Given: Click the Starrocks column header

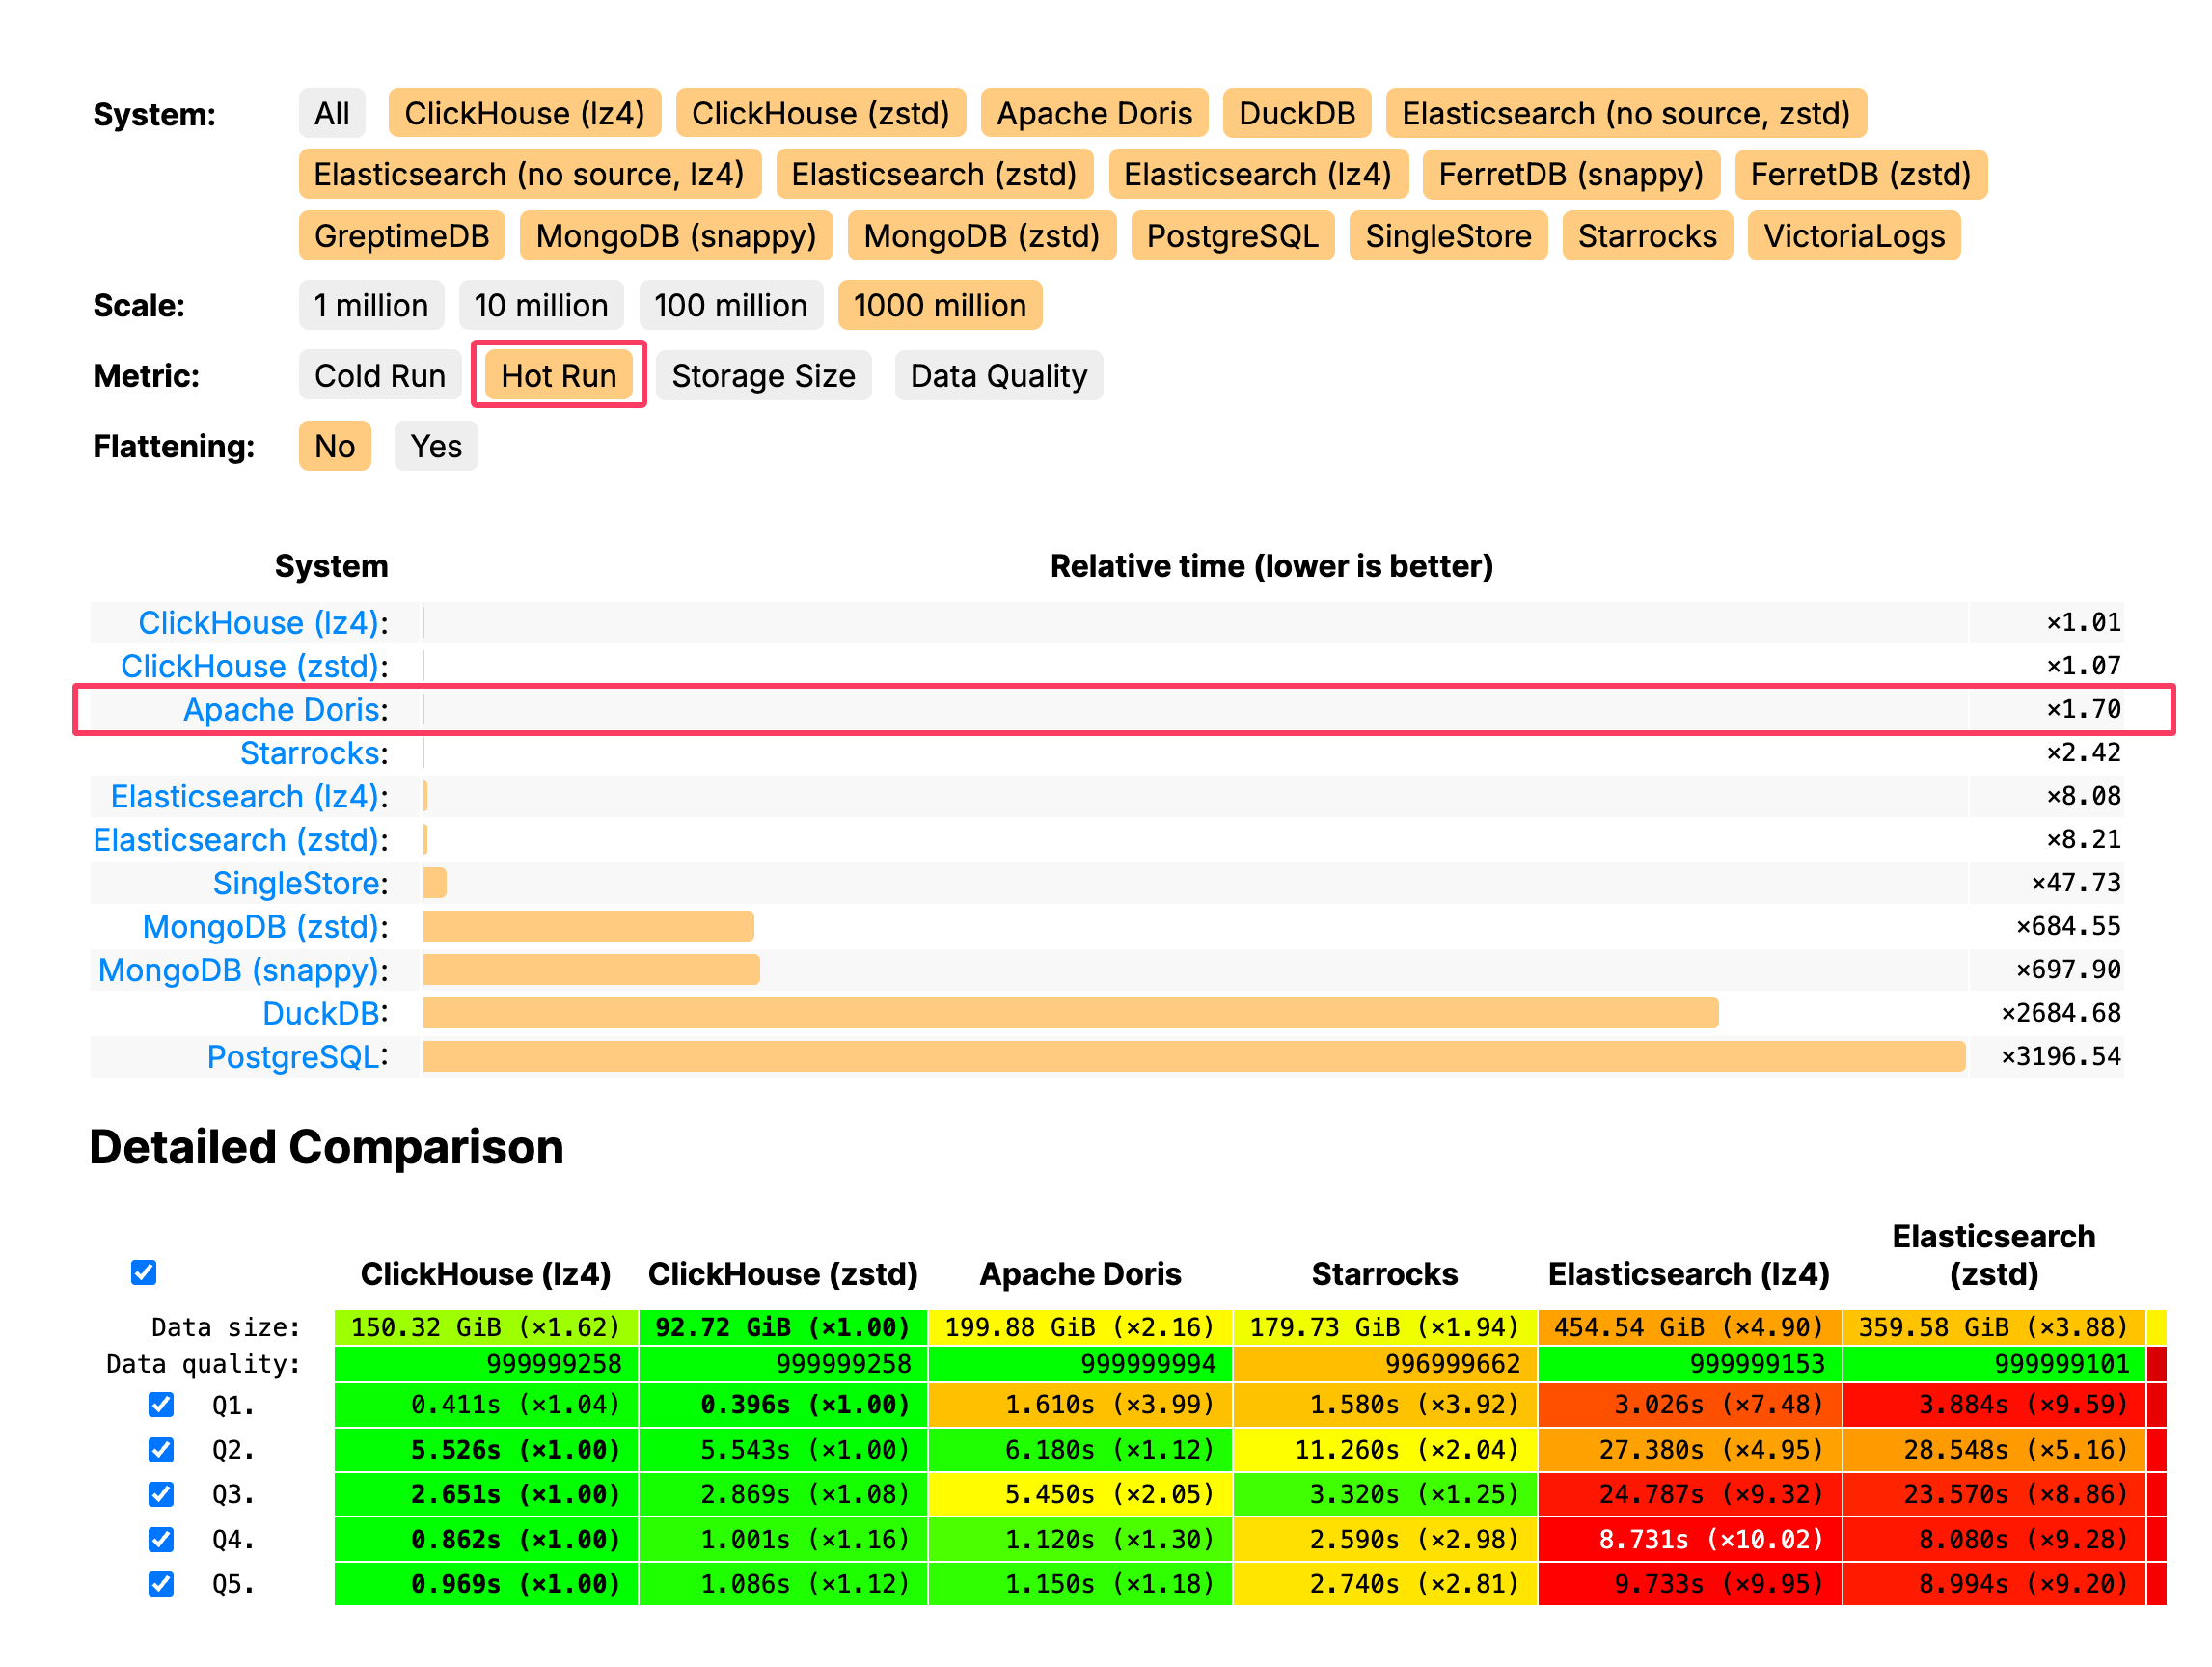Looking at the screenshot, I should (x=1384, y=1273).
